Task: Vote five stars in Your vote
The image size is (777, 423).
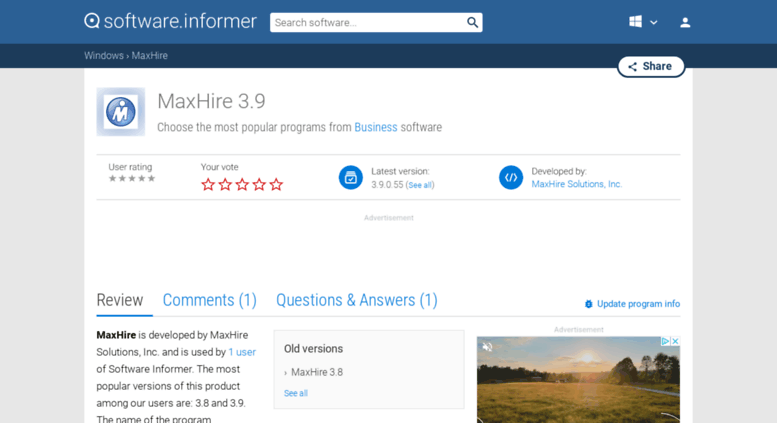Action: (x=276, y=185)
